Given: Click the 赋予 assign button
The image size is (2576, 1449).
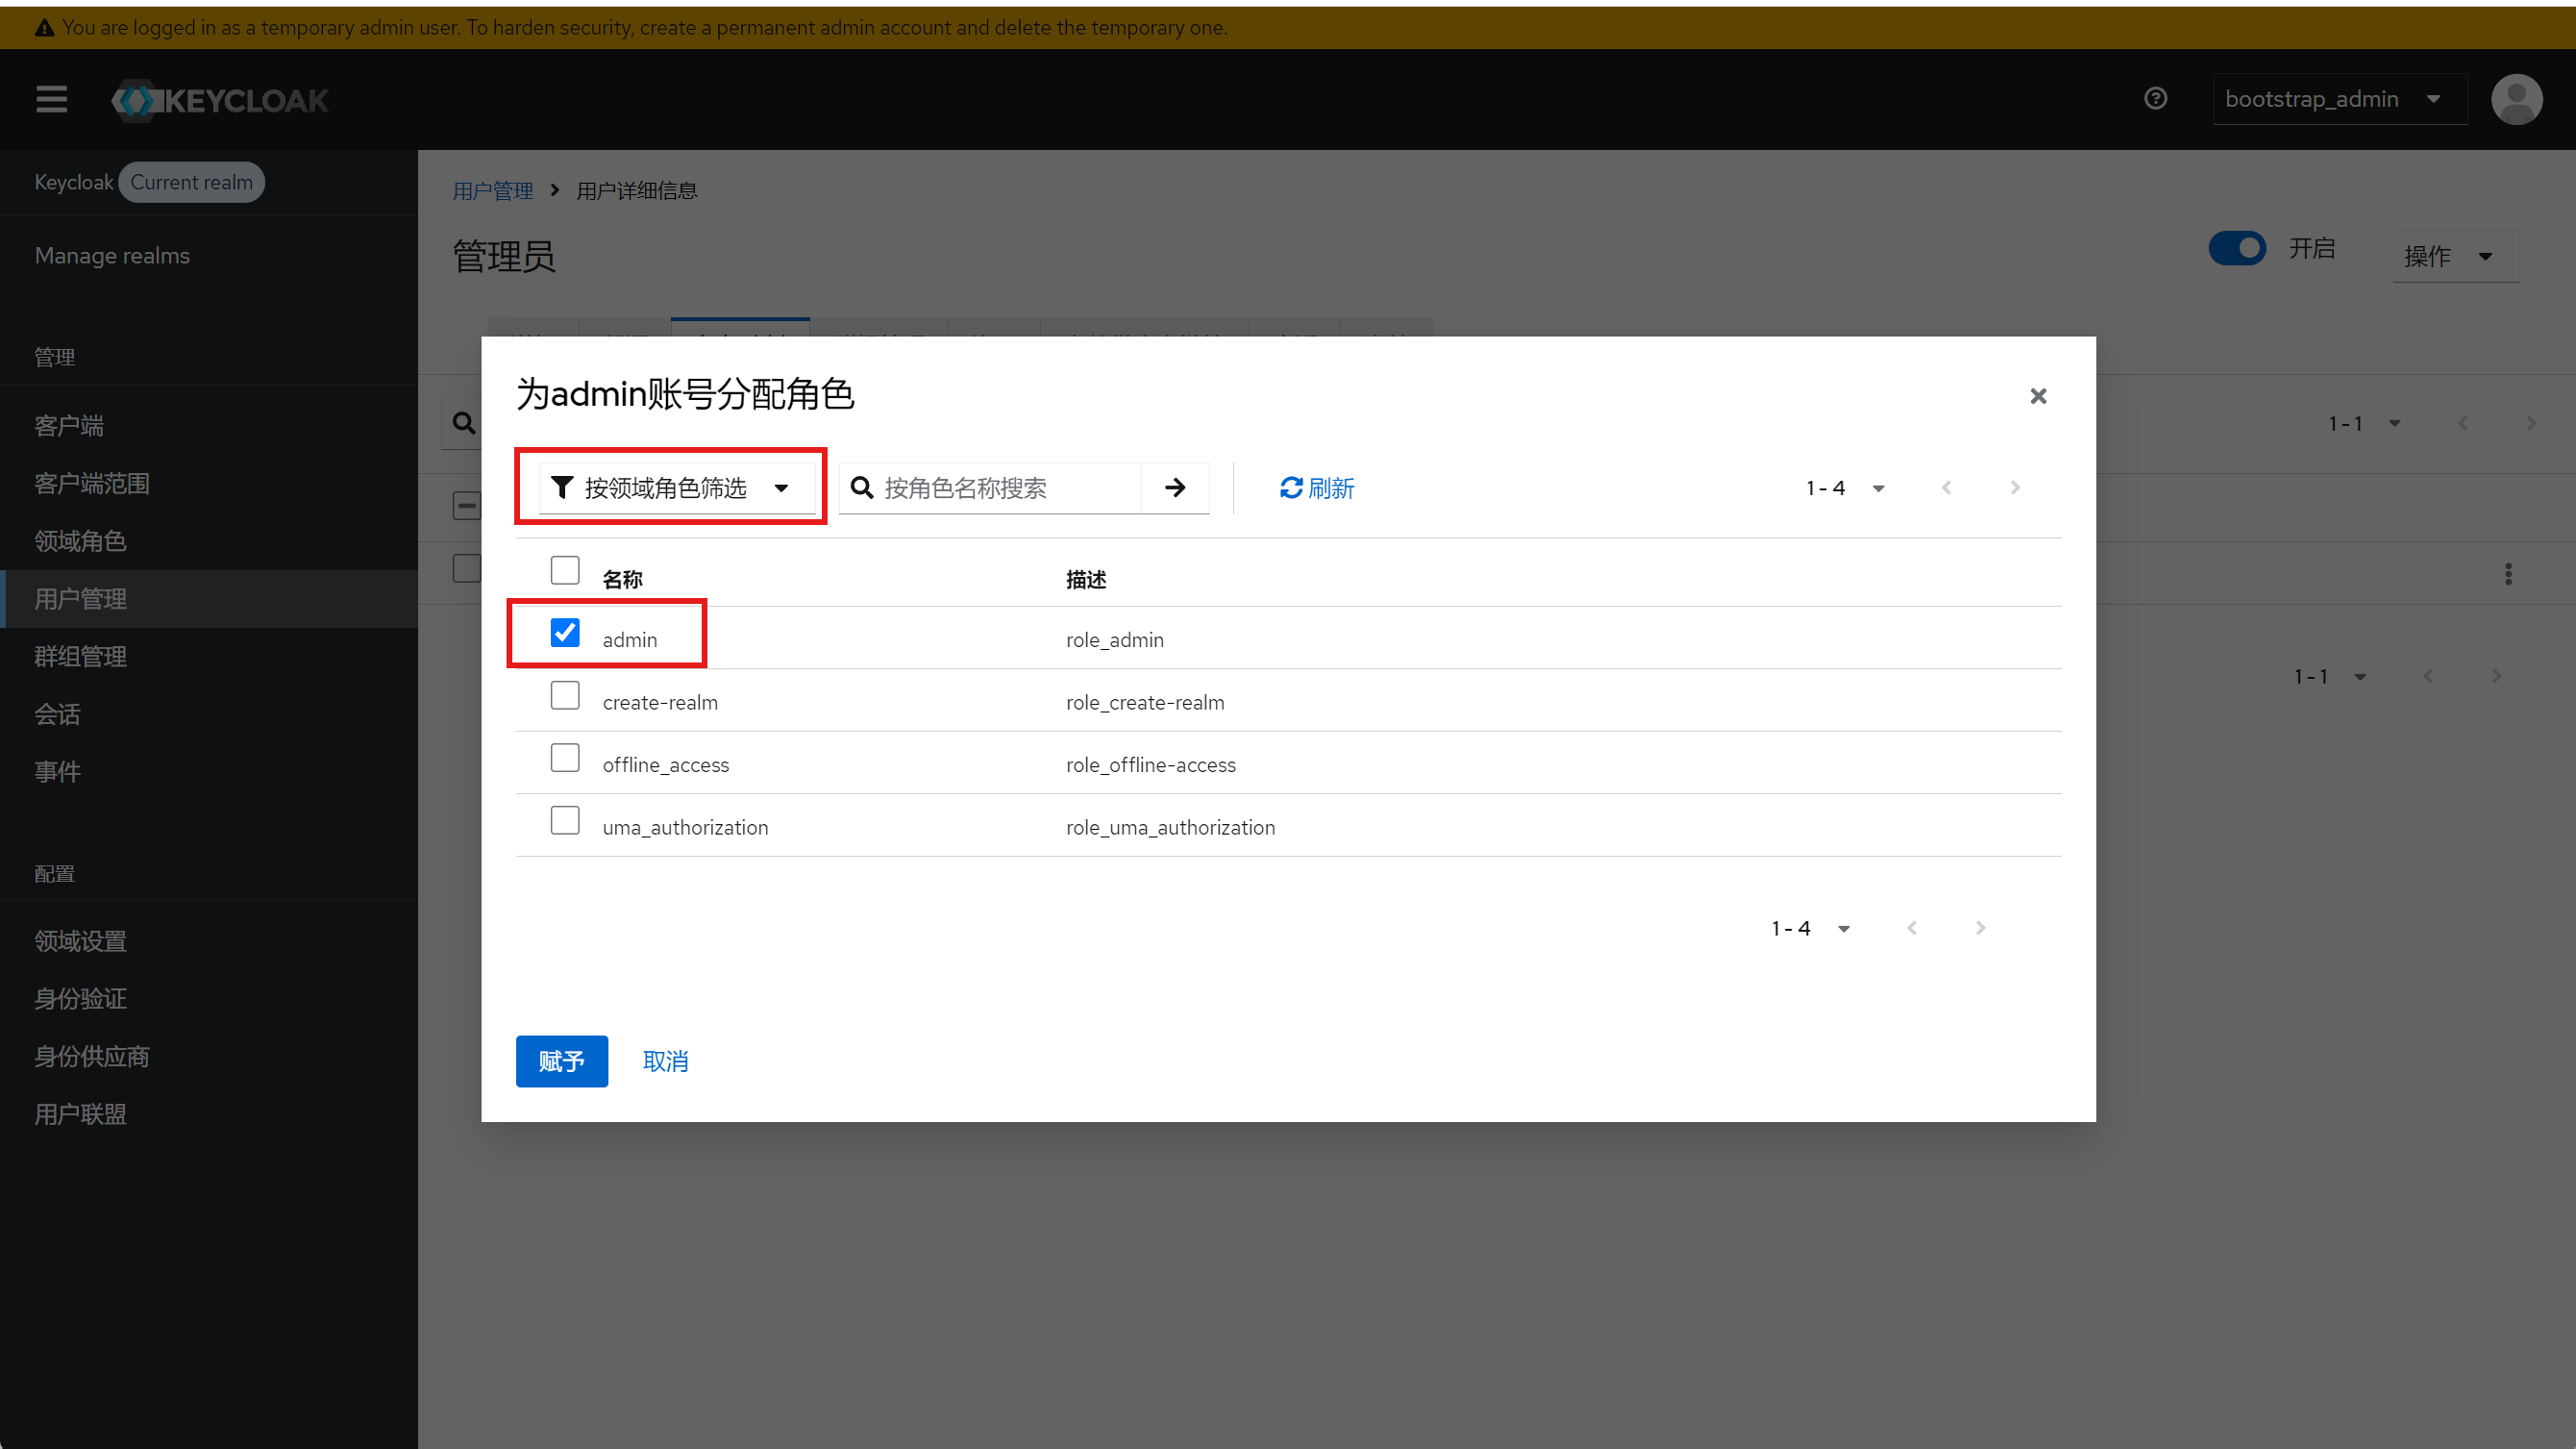Looking at the screenshot, I should click(x=561, y=1061).
